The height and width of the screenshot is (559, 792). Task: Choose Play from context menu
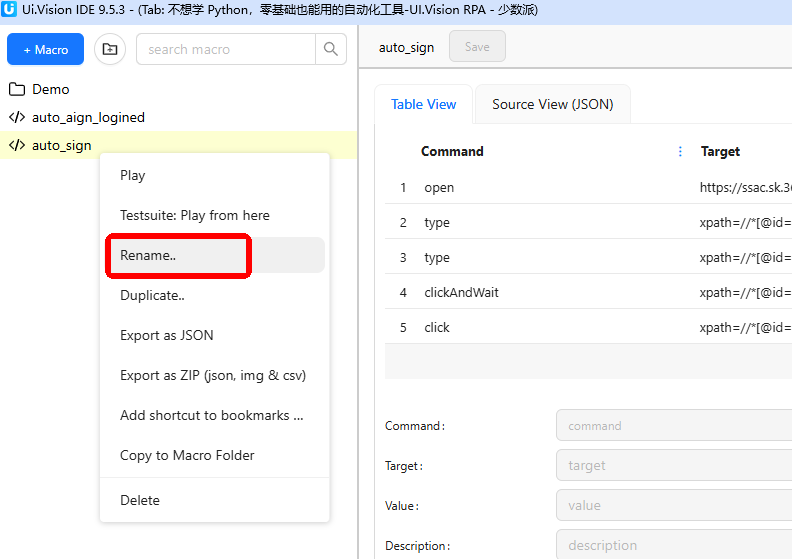click(x=215, y=175)
